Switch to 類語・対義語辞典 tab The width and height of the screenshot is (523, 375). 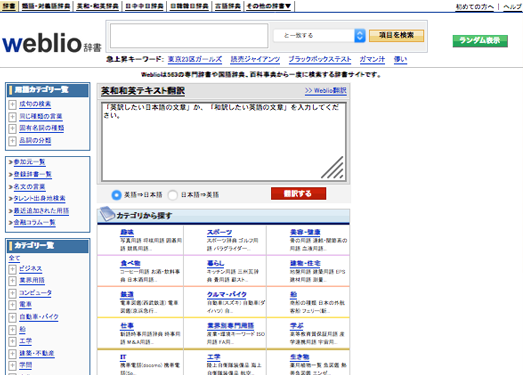46,6
